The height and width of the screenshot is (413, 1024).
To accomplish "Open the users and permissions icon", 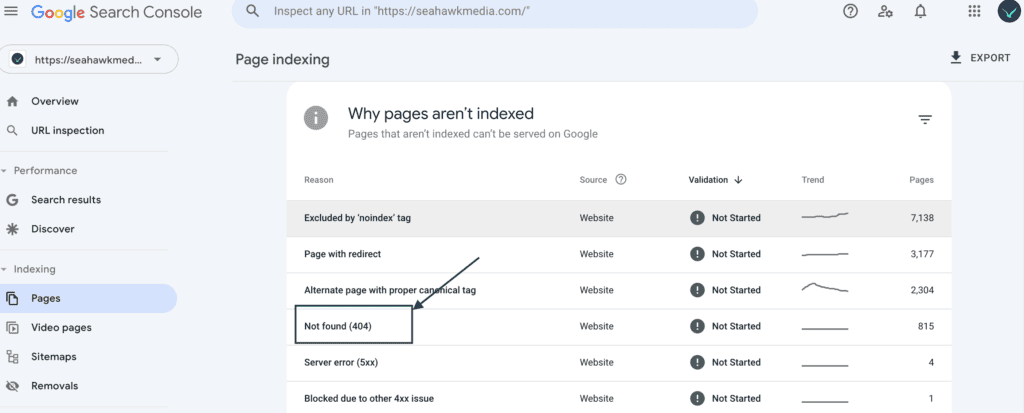I will pyautogui.click(x=885, y=12).
